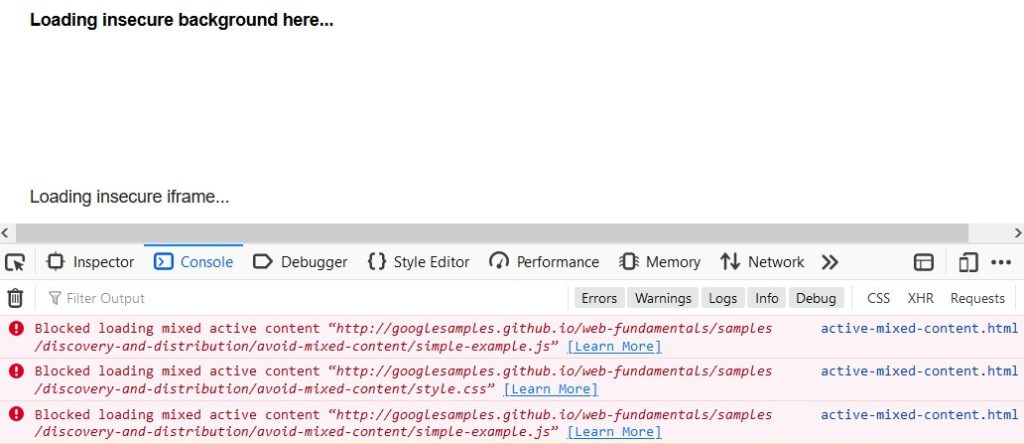Enable the XHR filter
The width and height of the screenshot is (1024, 444).
[920, 298]
